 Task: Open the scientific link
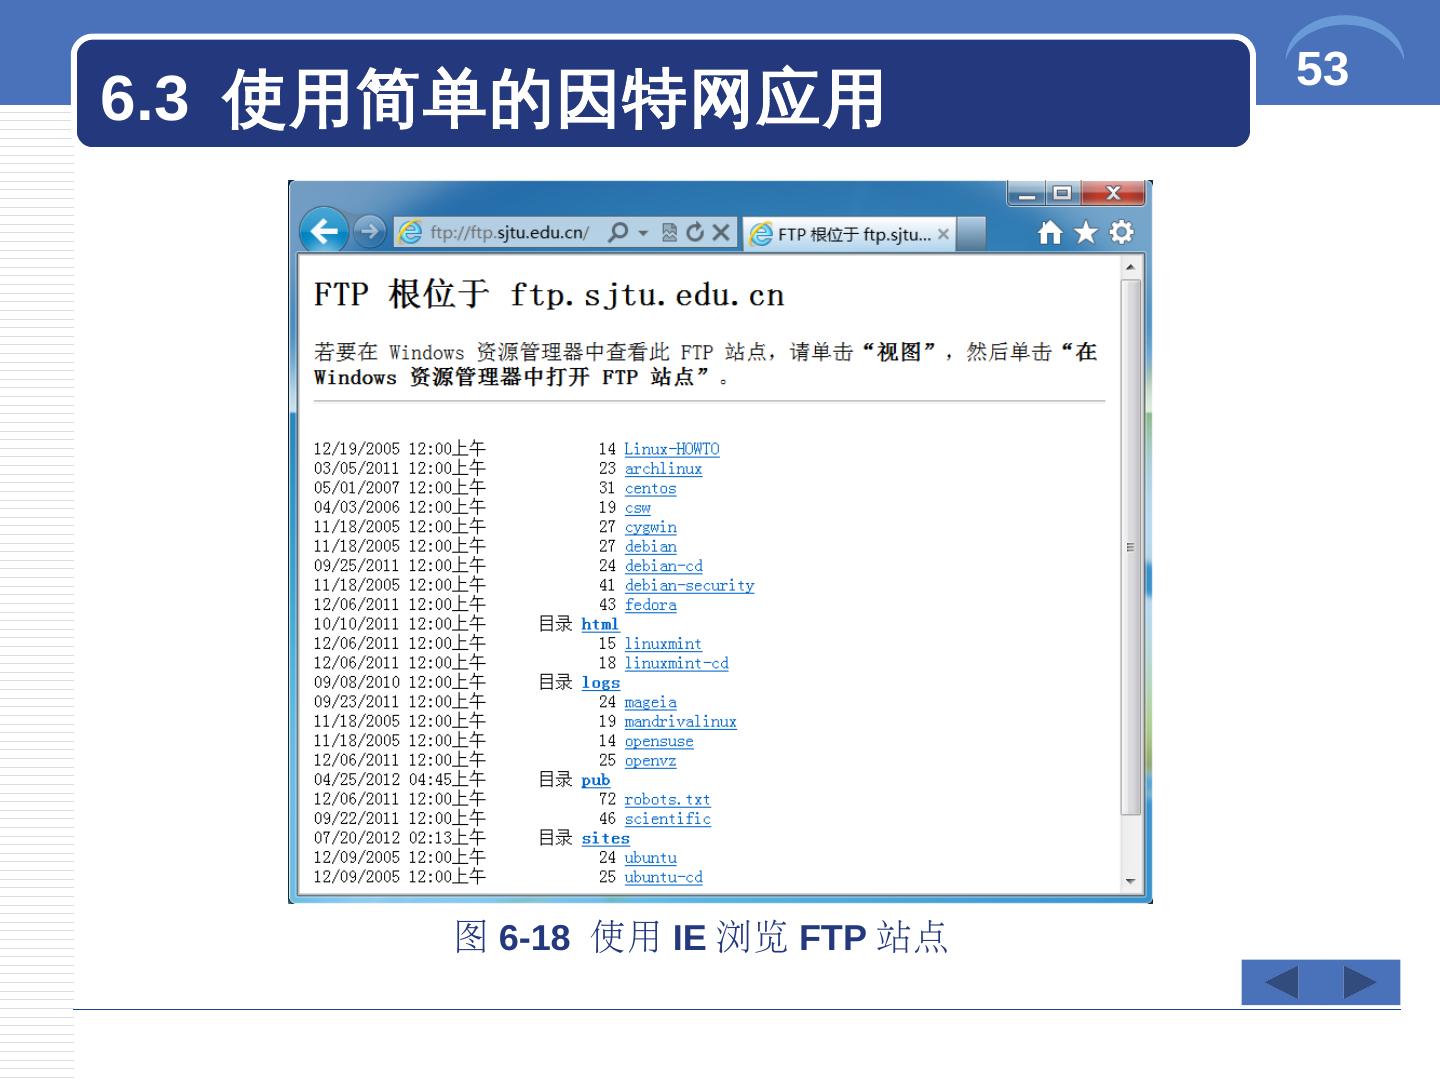click(667, 819)
